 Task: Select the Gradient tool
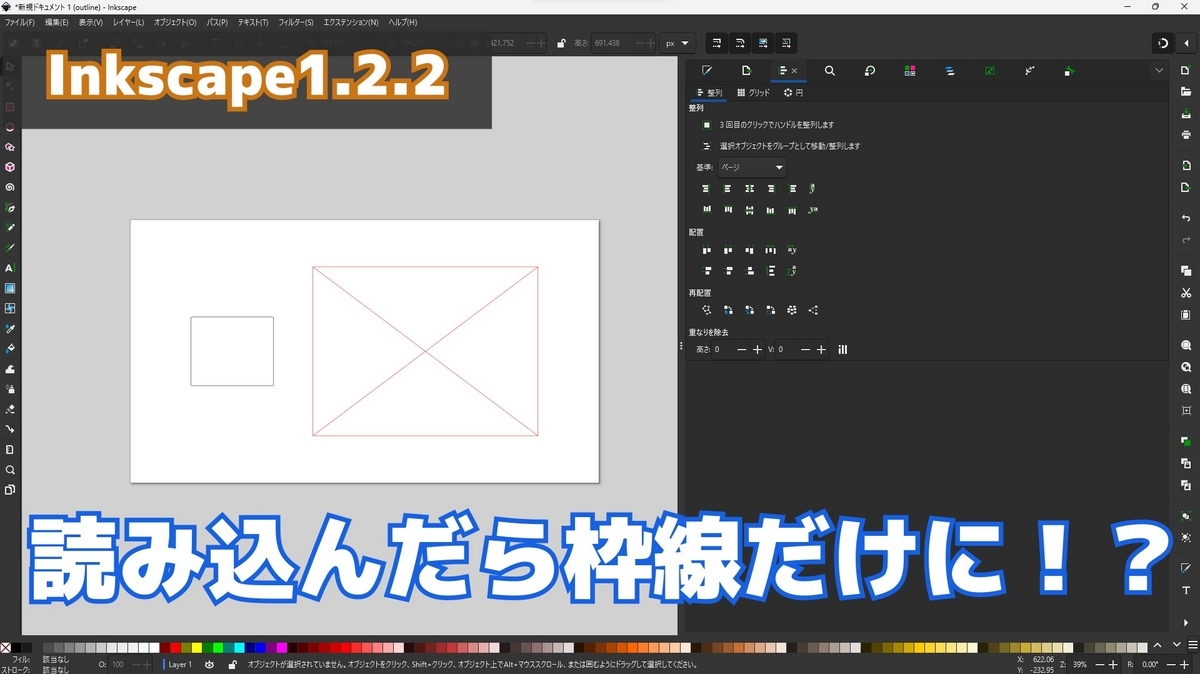tap(10, 288)
